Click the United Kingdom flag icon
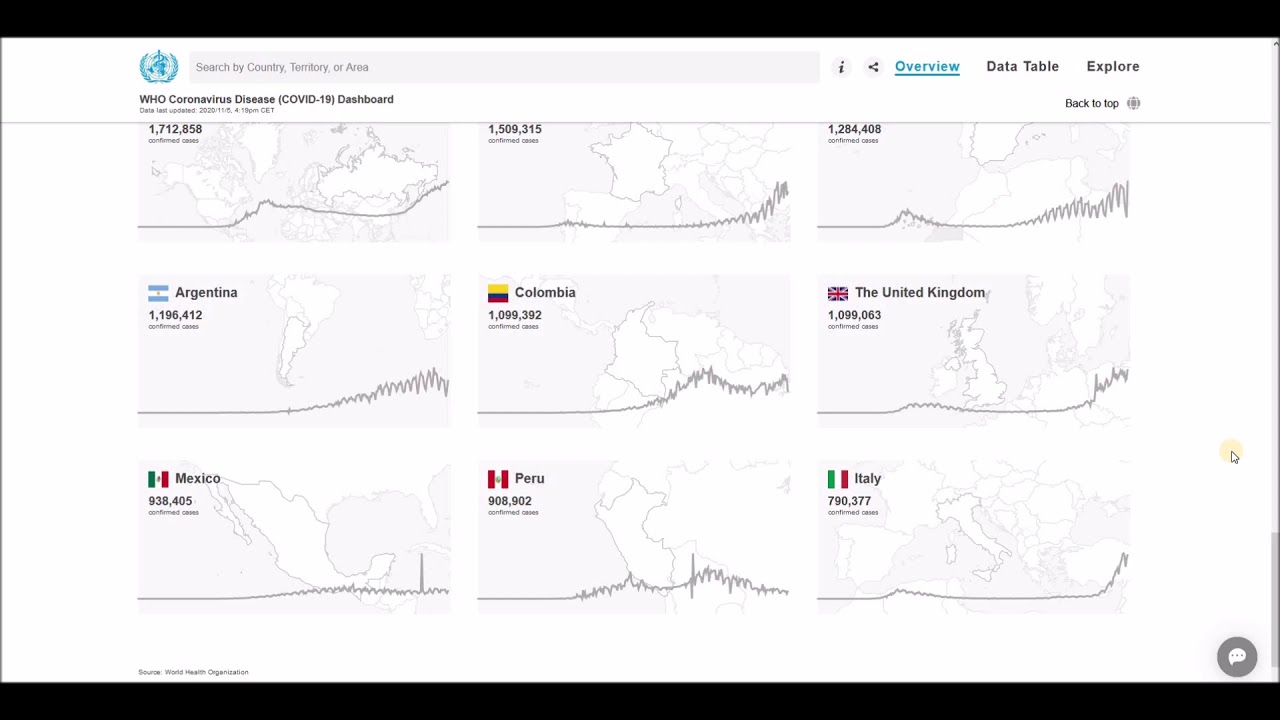This screenshot has width=1280, height=720. coord(838,293)
